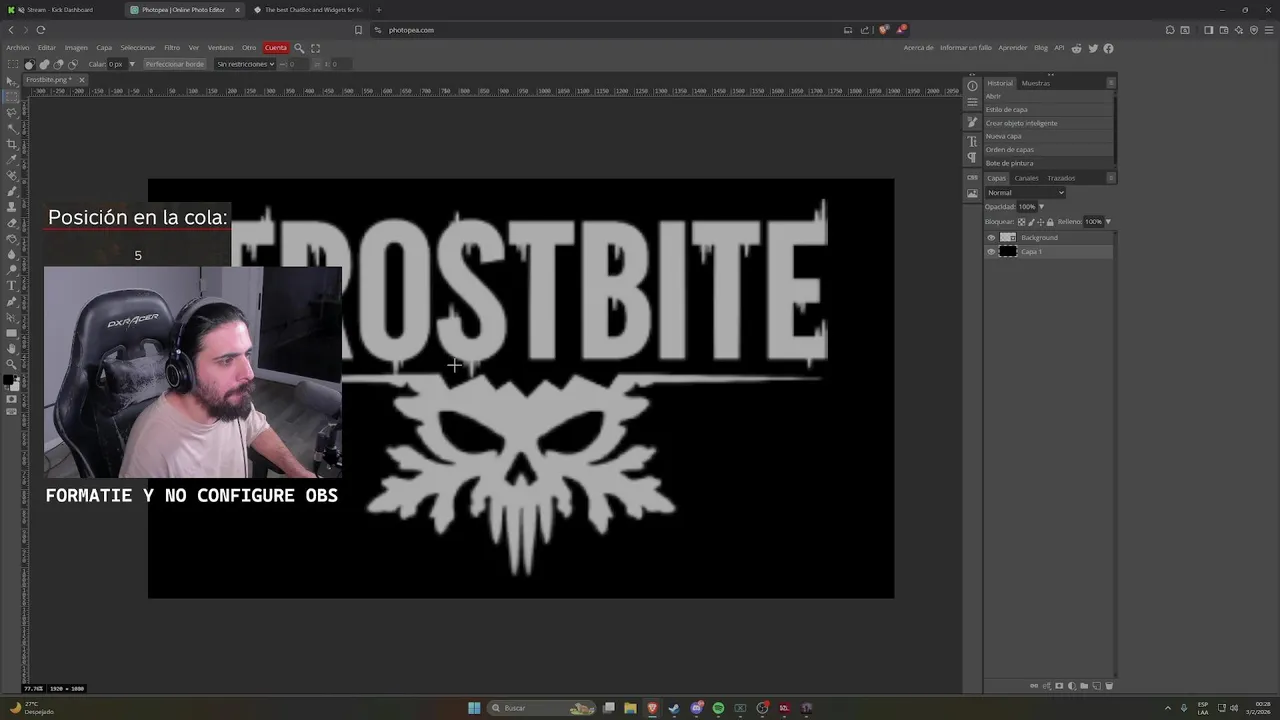Open the Paragraph panel icon
The width and height of the screenshot is (1280, 720).
[972, 158]
